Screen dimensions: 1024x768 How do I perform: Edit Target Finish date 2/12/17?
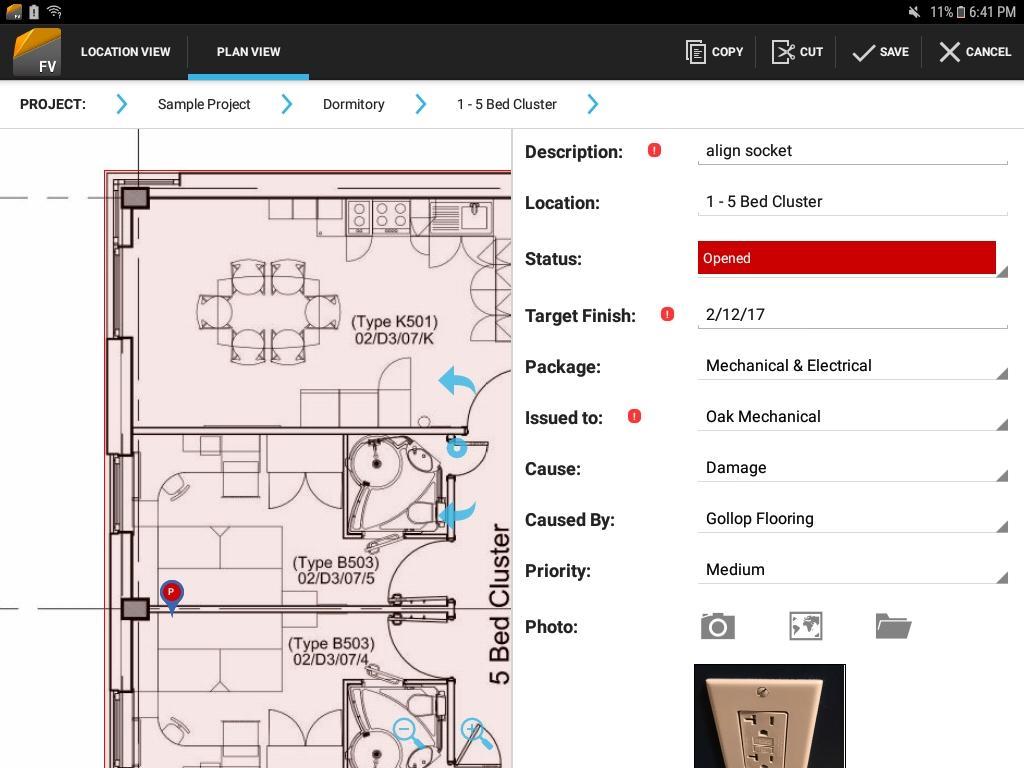[852, 315]
